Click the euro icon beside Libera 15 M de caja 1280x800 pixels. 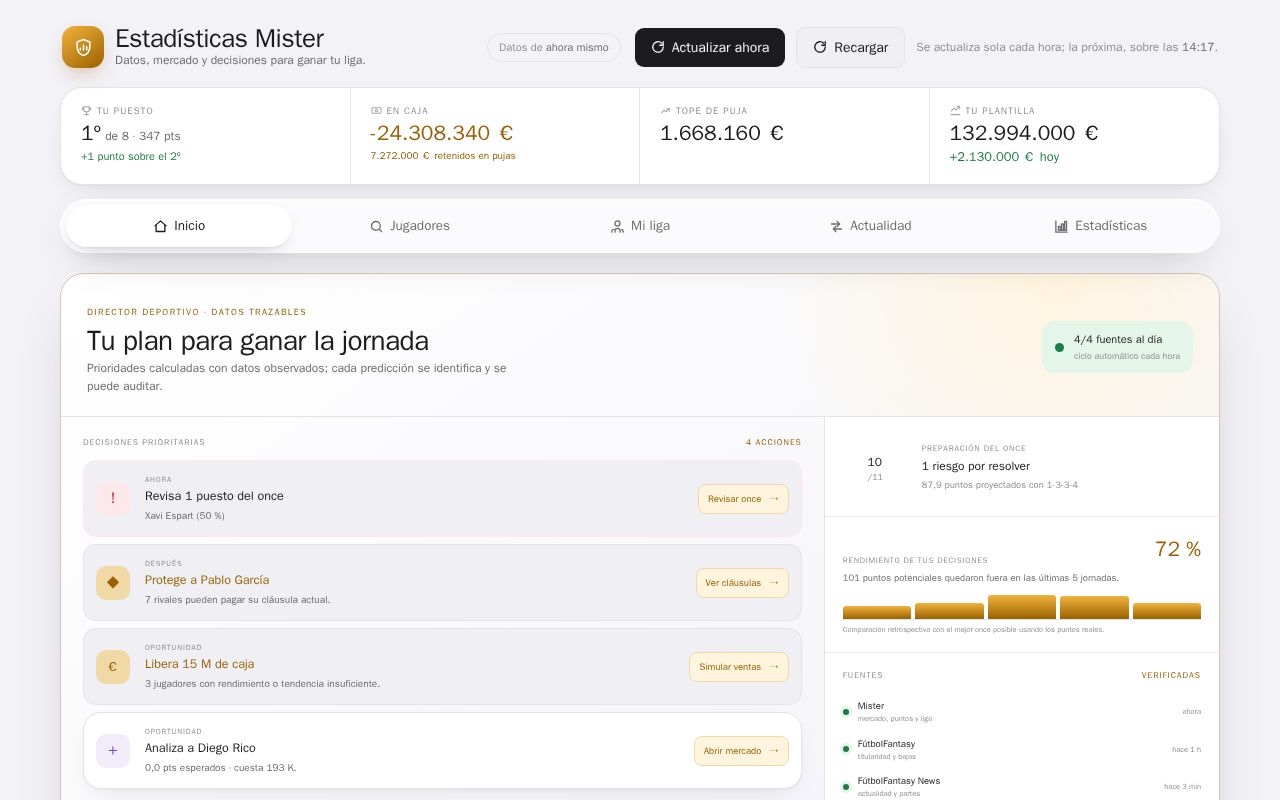[113, 667]
